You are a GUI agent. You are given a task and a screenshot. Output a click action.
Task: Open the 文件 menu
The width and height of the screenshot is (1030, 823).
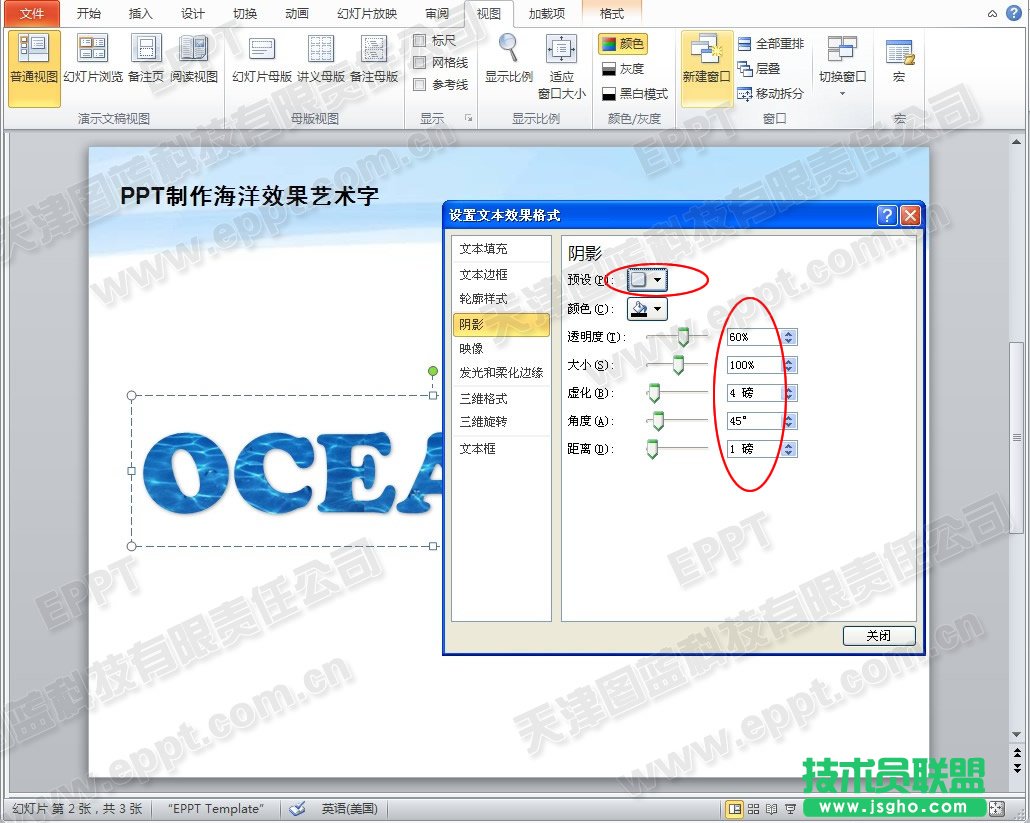pos(31,13)
